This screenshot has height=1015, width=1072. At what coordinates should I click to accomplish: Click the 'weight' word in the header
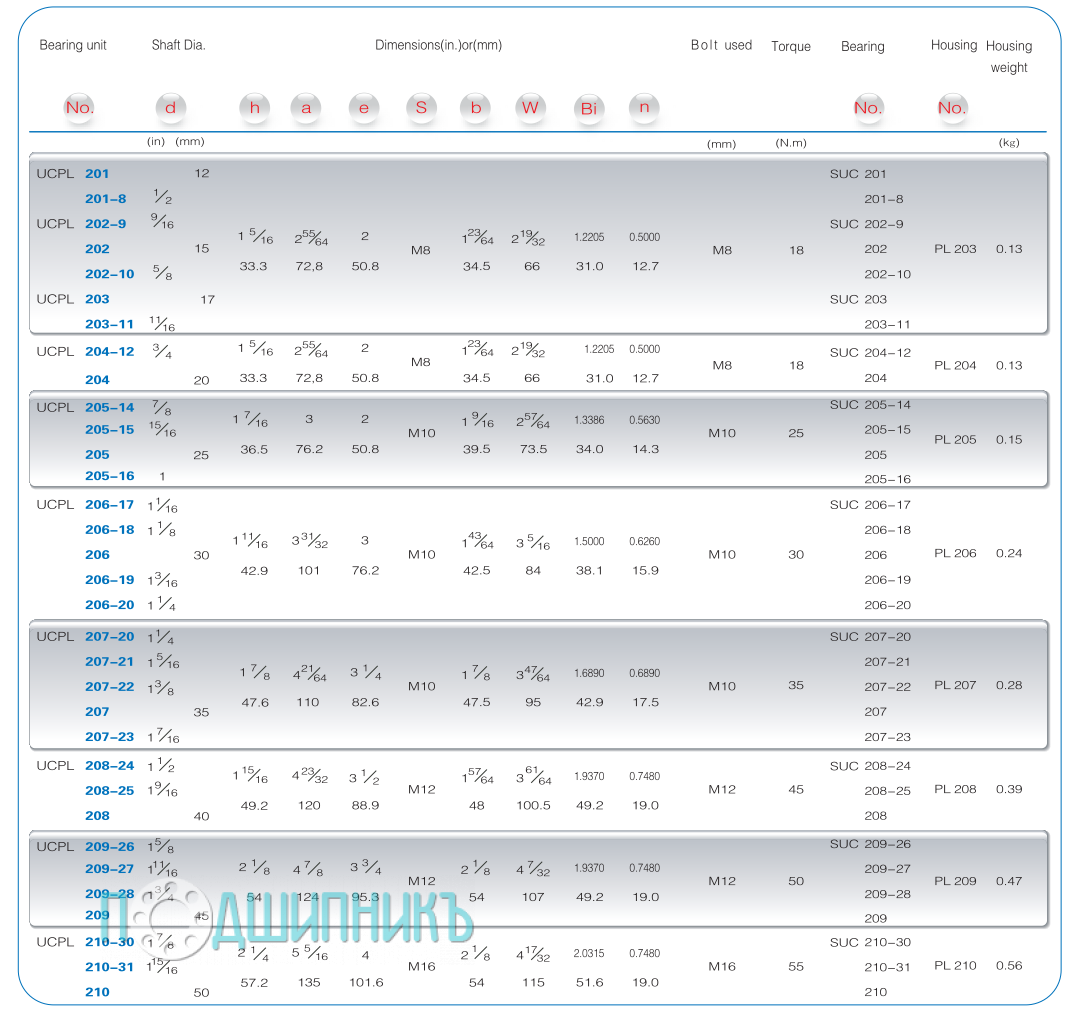1009,68
